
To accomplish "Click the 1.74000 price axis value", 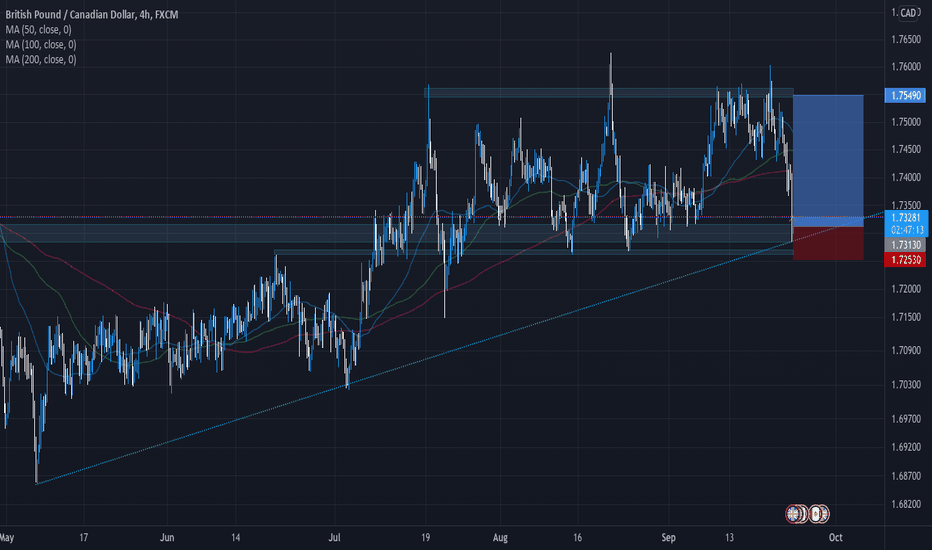I will point(906,177).
